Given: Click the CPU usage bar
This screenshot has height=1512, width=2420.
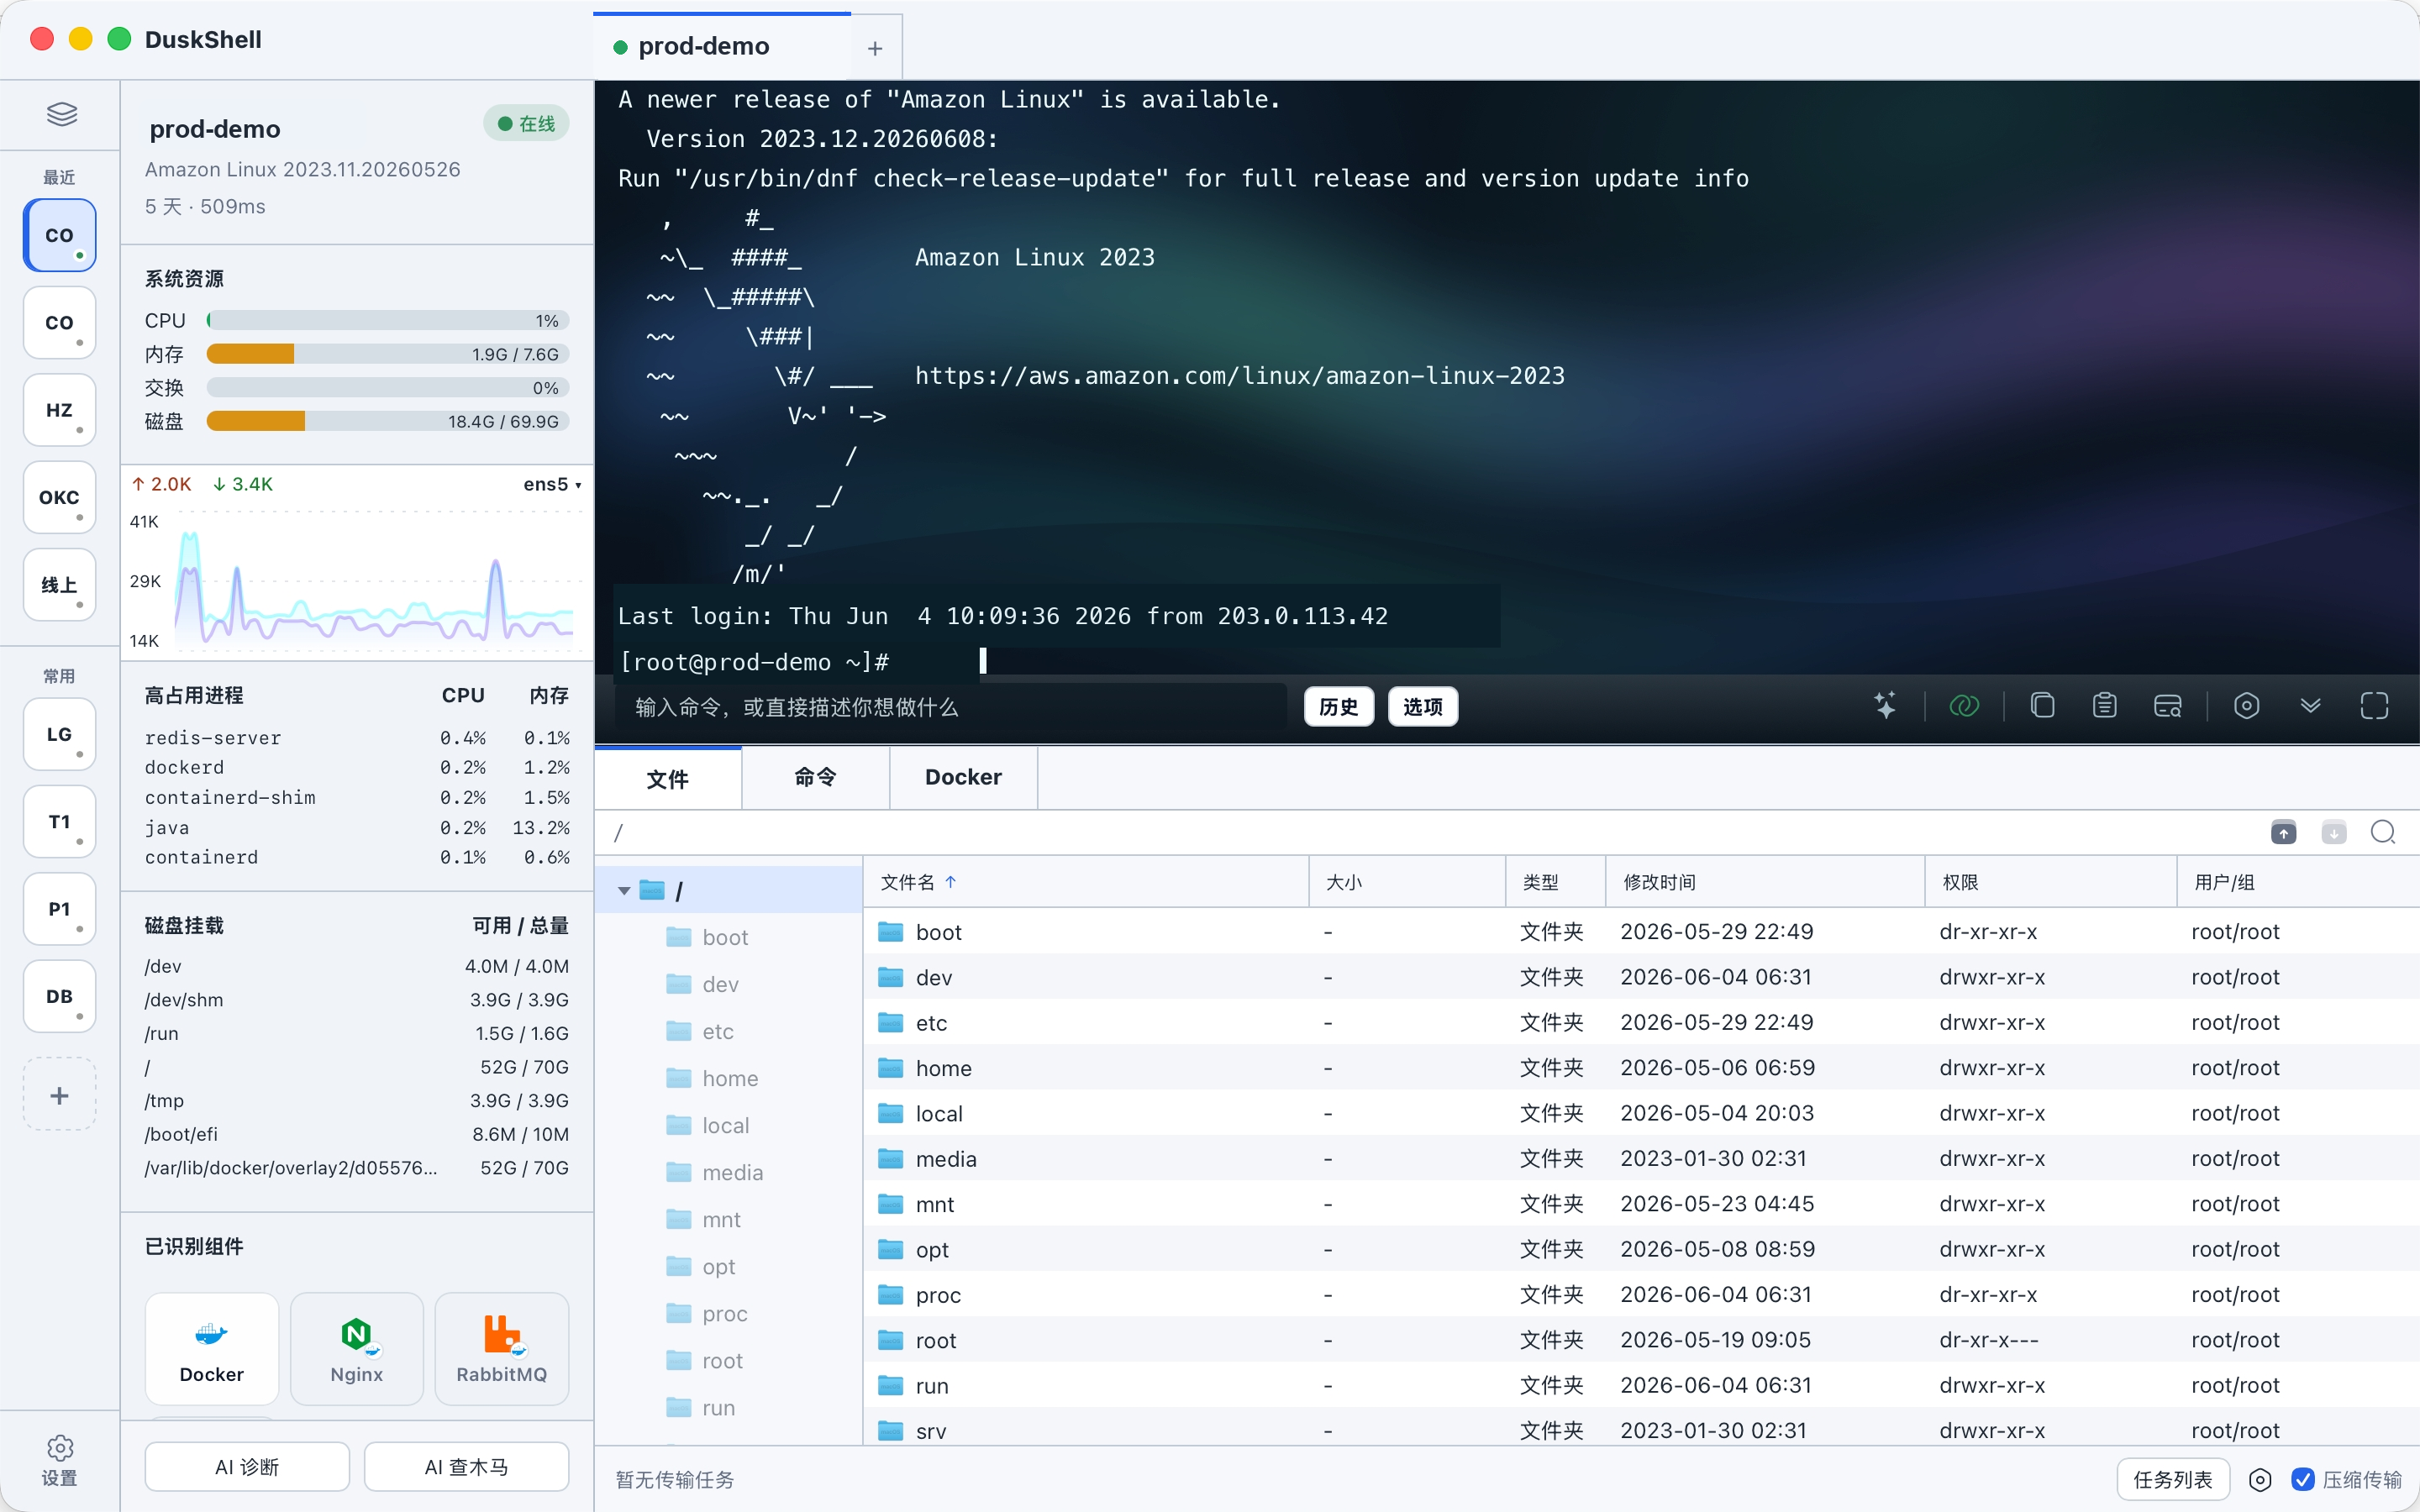Looking at the screenshot, I should pyautogui.click(x=388, y=321).
